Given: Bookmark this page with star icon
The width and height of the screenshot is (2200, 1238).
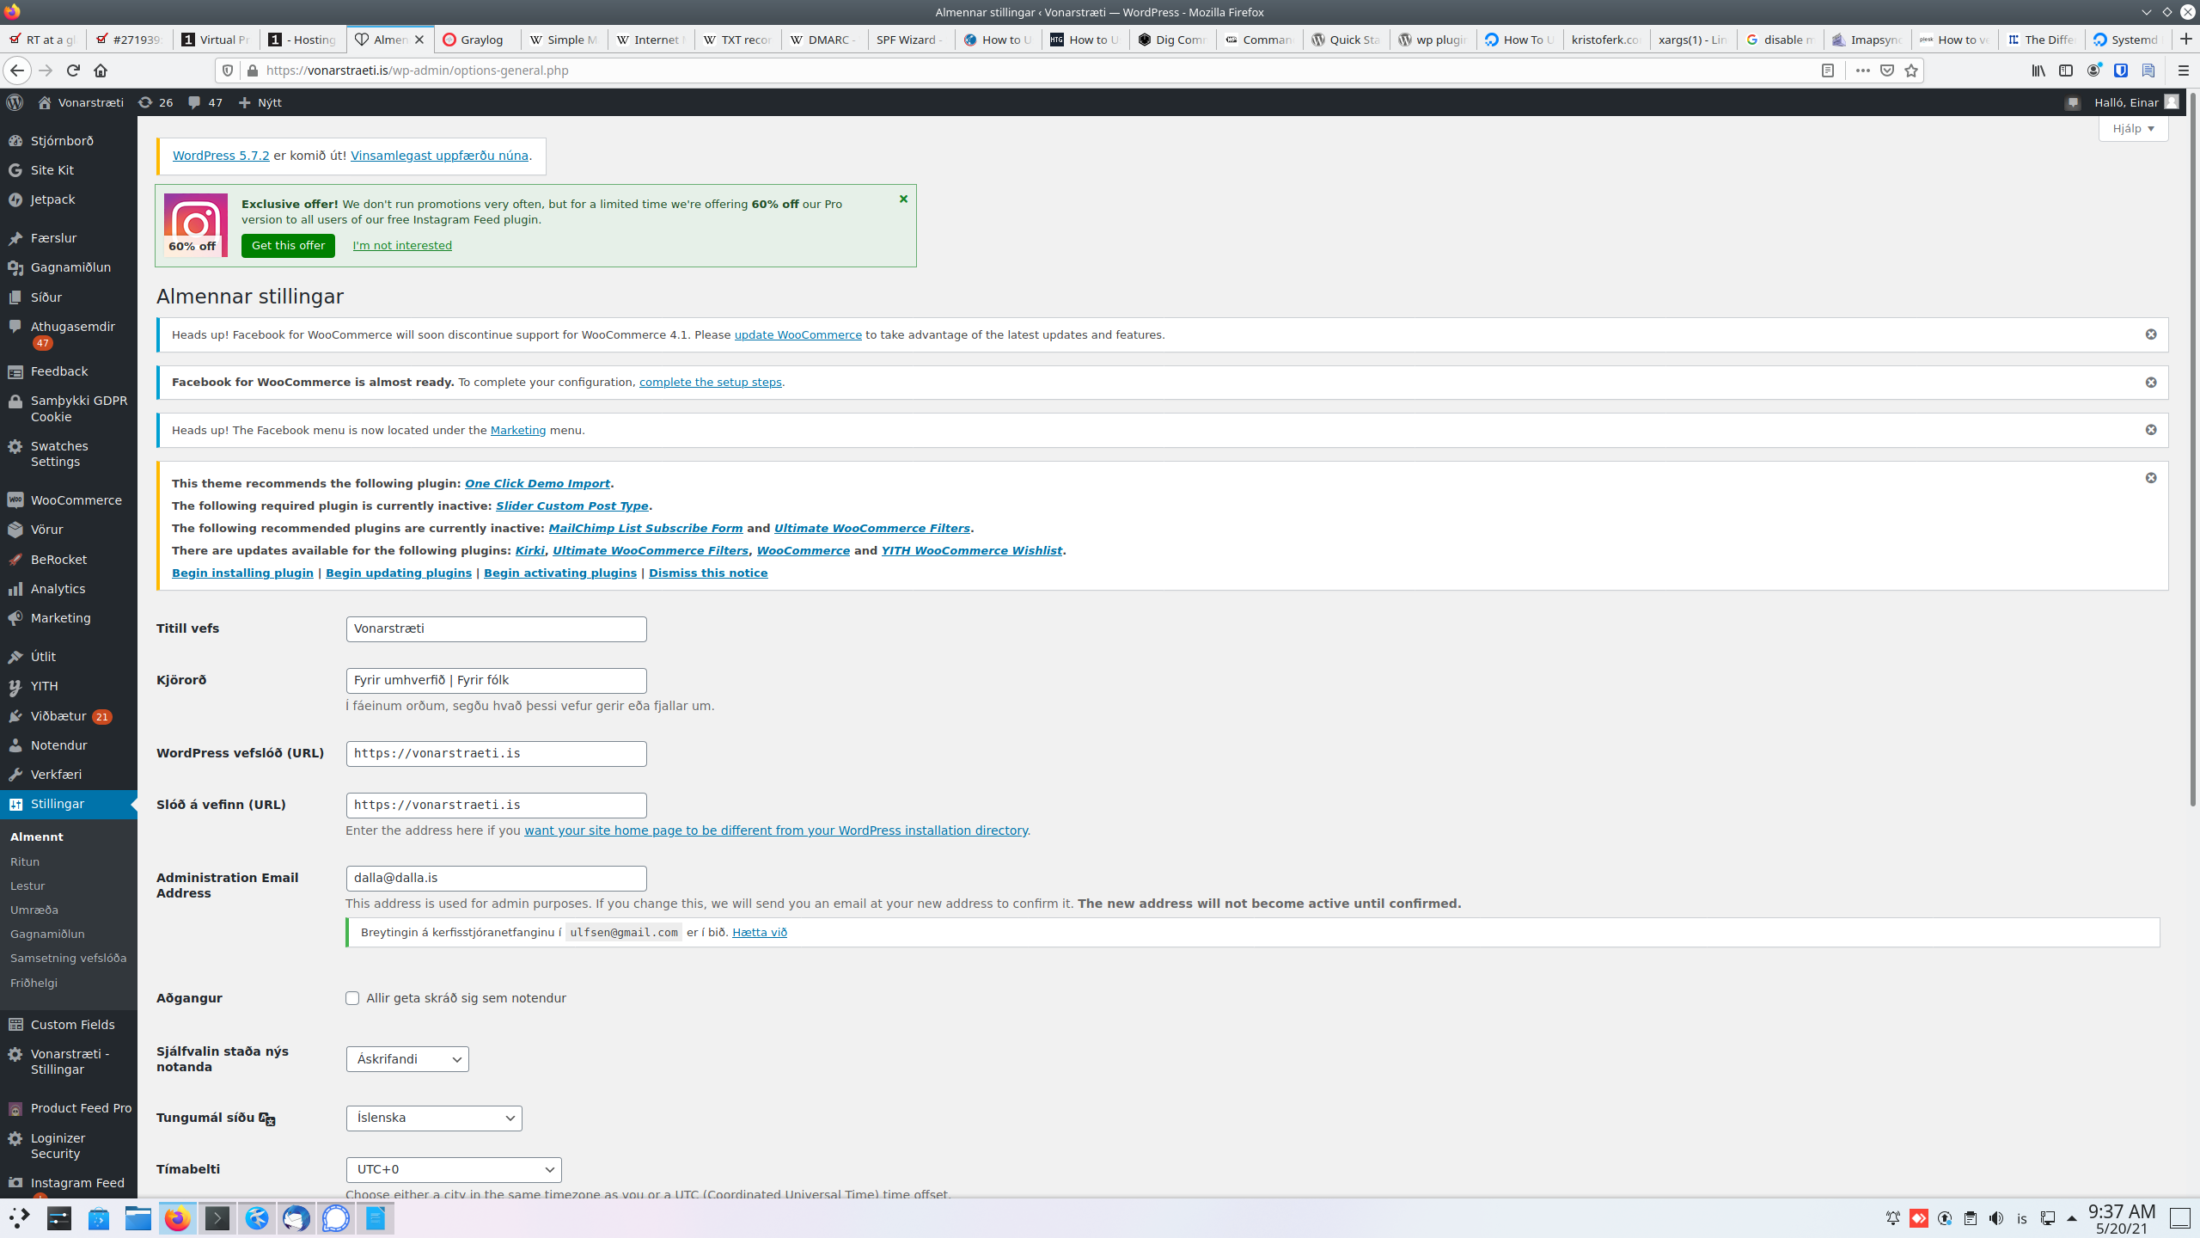Looking at the screenshot, I should pyautogui.click(x=1911, y=70).
